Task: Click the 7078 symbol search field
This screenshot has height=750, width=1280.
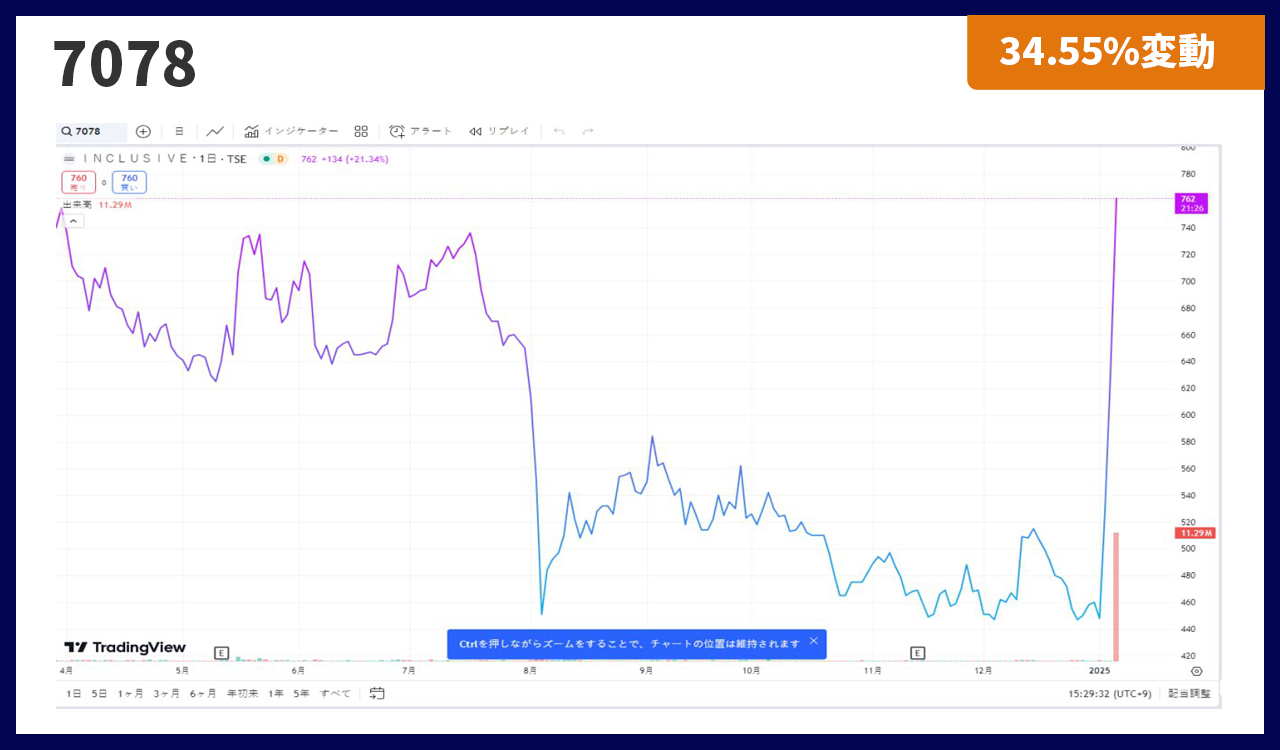Action: (92, 131)
